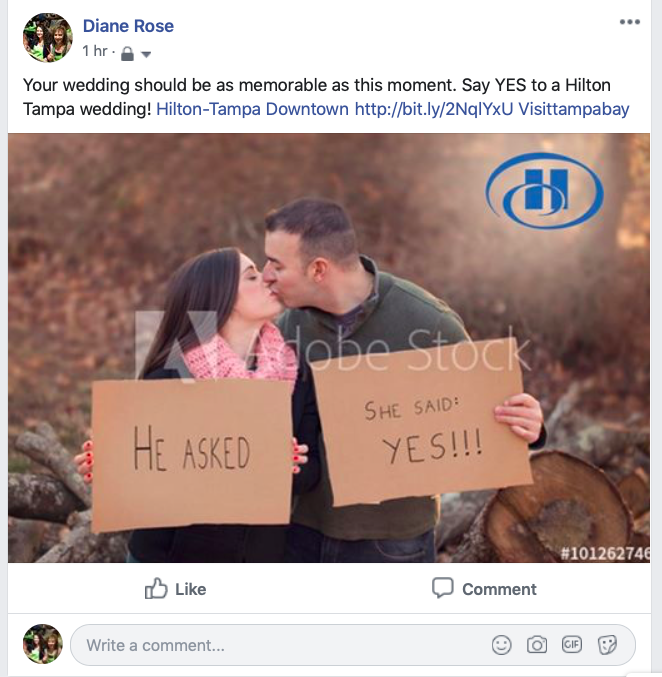Click the privacy lock icon

coord(127,54)
